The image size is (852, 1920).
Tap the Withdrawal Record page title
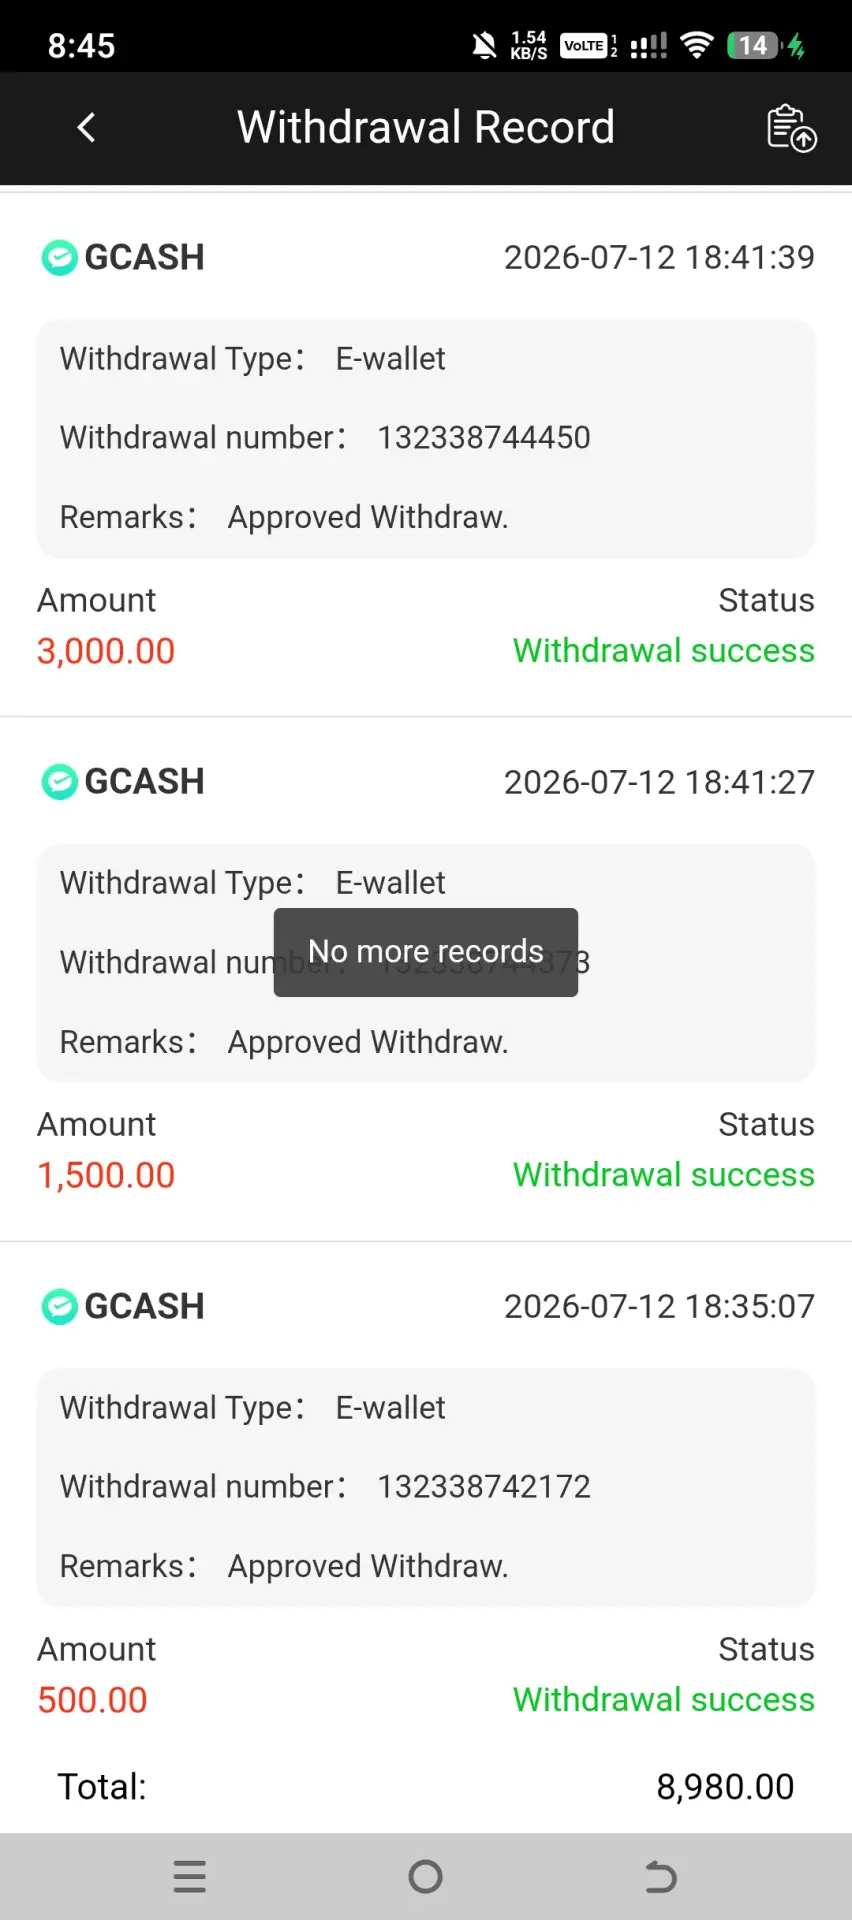click(x=426, y=127)
